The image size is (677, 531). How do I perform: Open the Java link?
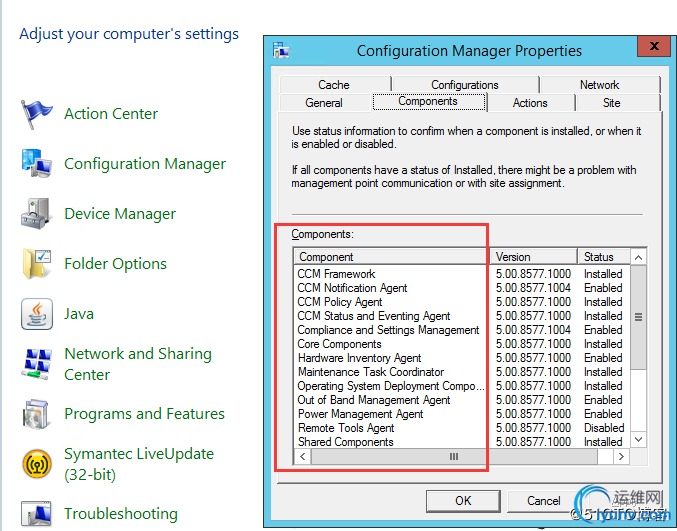(79, 314)
